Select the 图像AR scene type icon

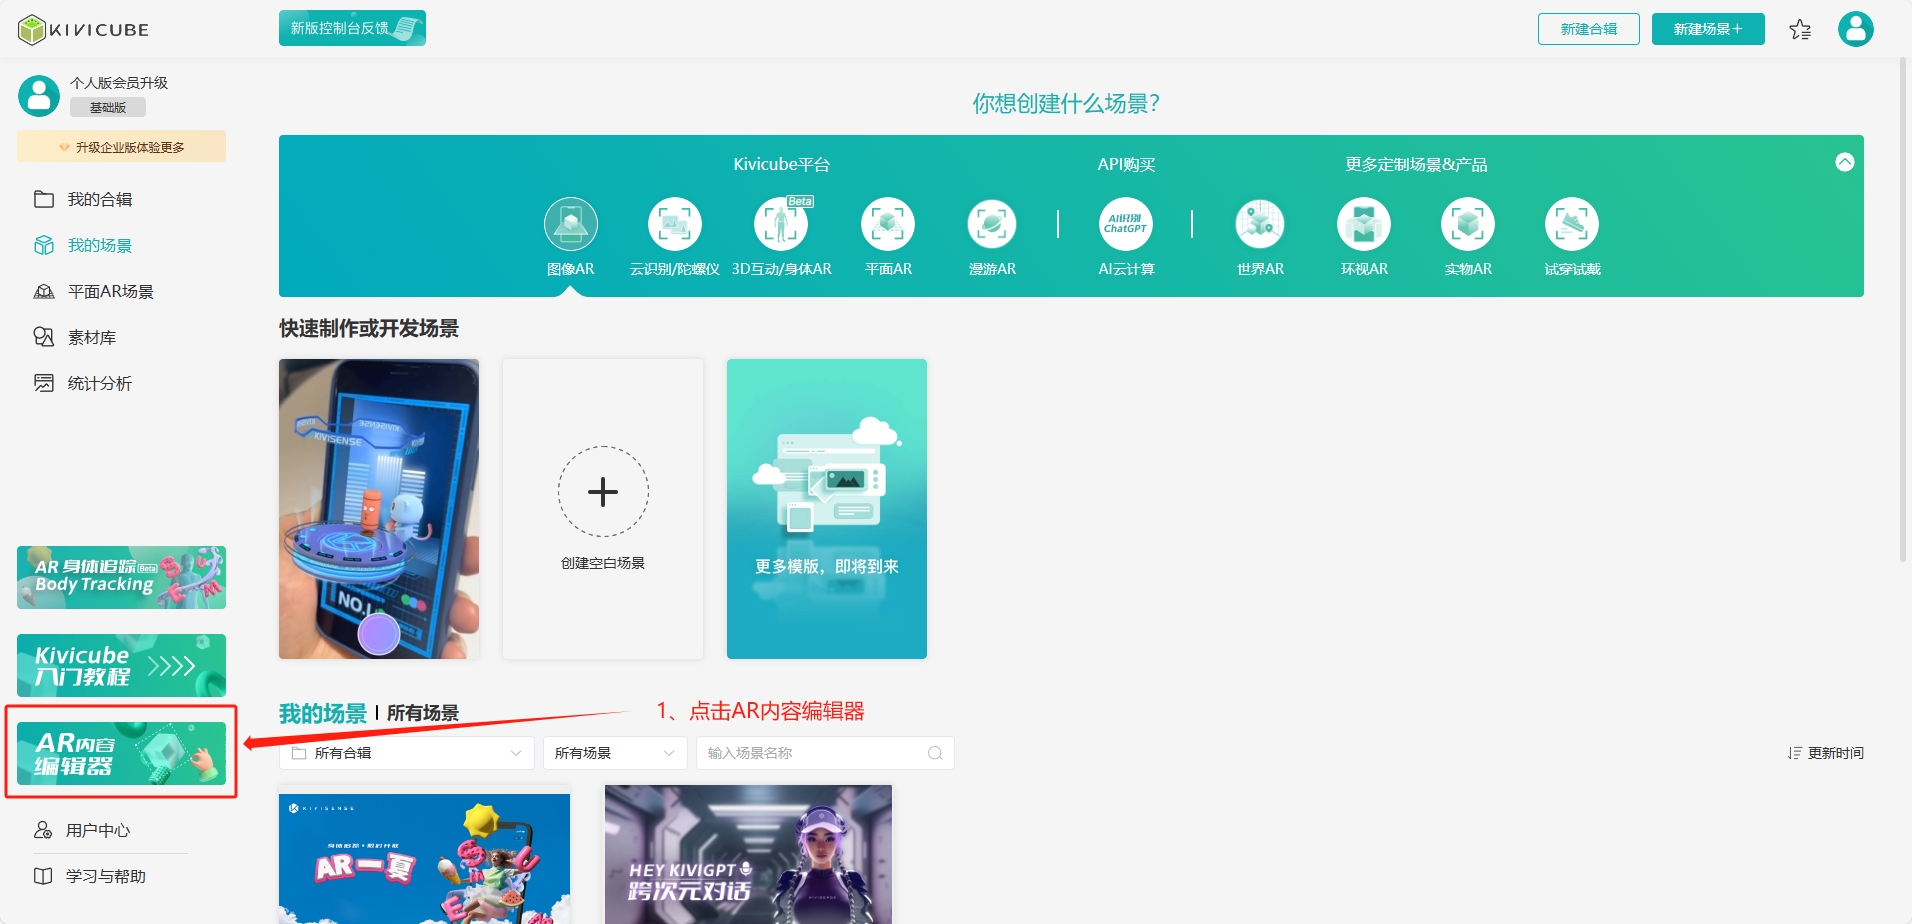click(x=571, y=224)
